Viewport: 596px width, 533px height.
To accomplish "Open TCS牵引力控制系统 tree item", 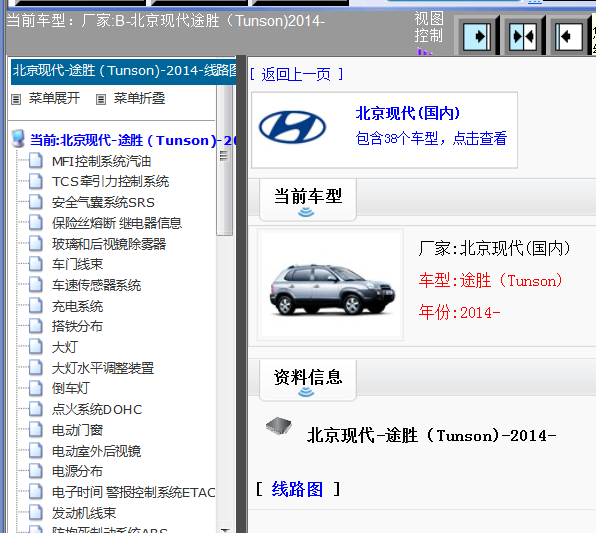I will point(111,182).
